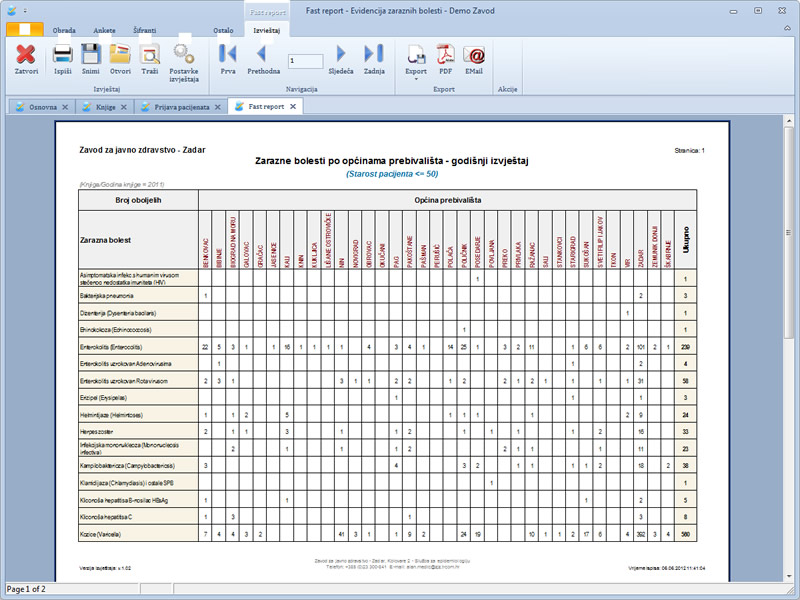Screen dimensions: 800x600
Task: Select the Fast report document tab
Action: coord(266,107)
